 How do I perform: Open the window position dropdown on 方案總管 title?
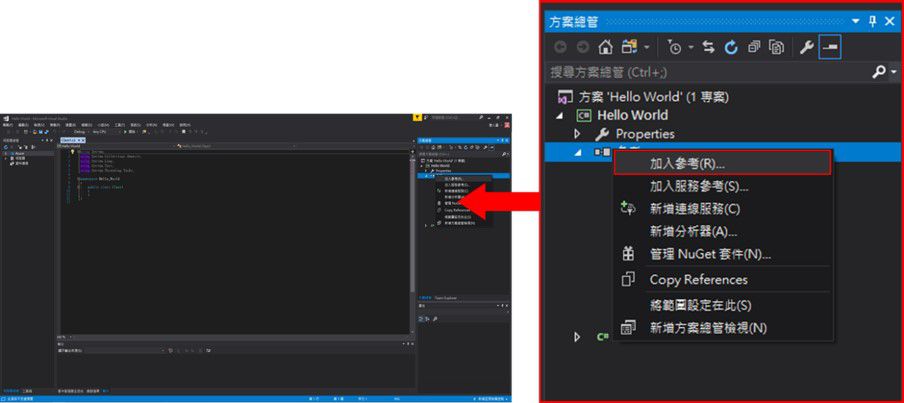856,21
